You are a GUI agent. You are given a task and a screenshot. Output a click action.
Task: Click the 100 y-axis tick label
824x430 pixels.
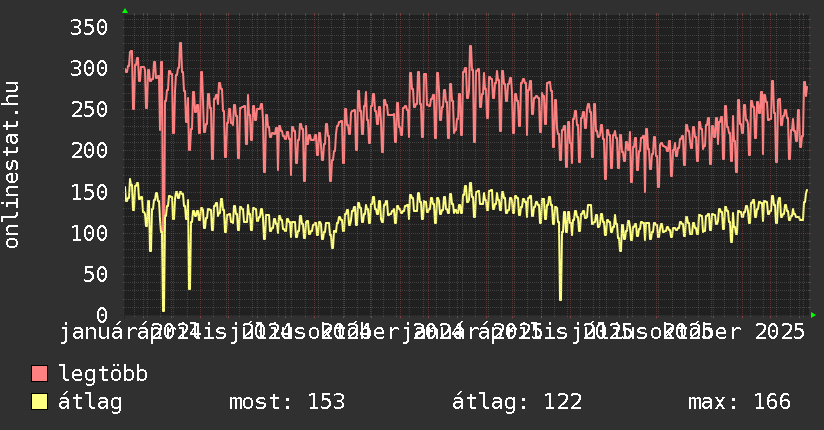[88, 232]
